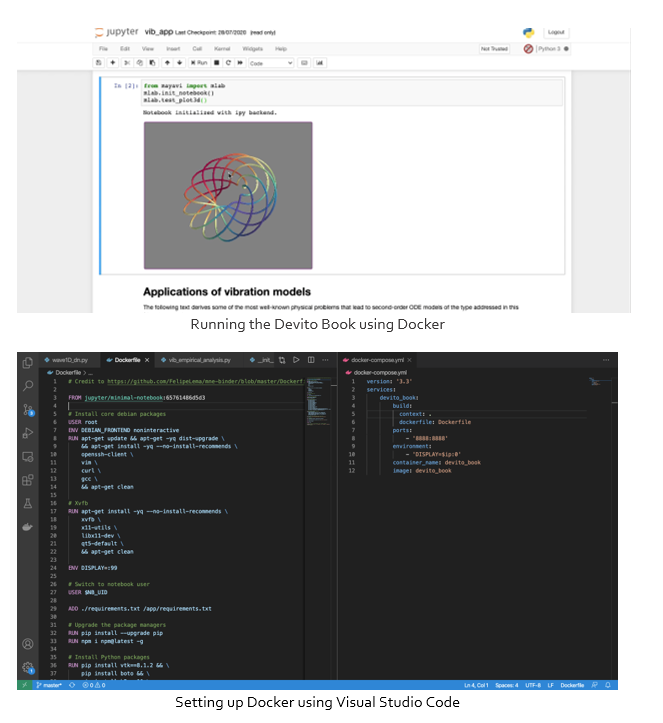
Task: Open github.com FelipeLema link in Dockerfile
Action: coord(206,381)
